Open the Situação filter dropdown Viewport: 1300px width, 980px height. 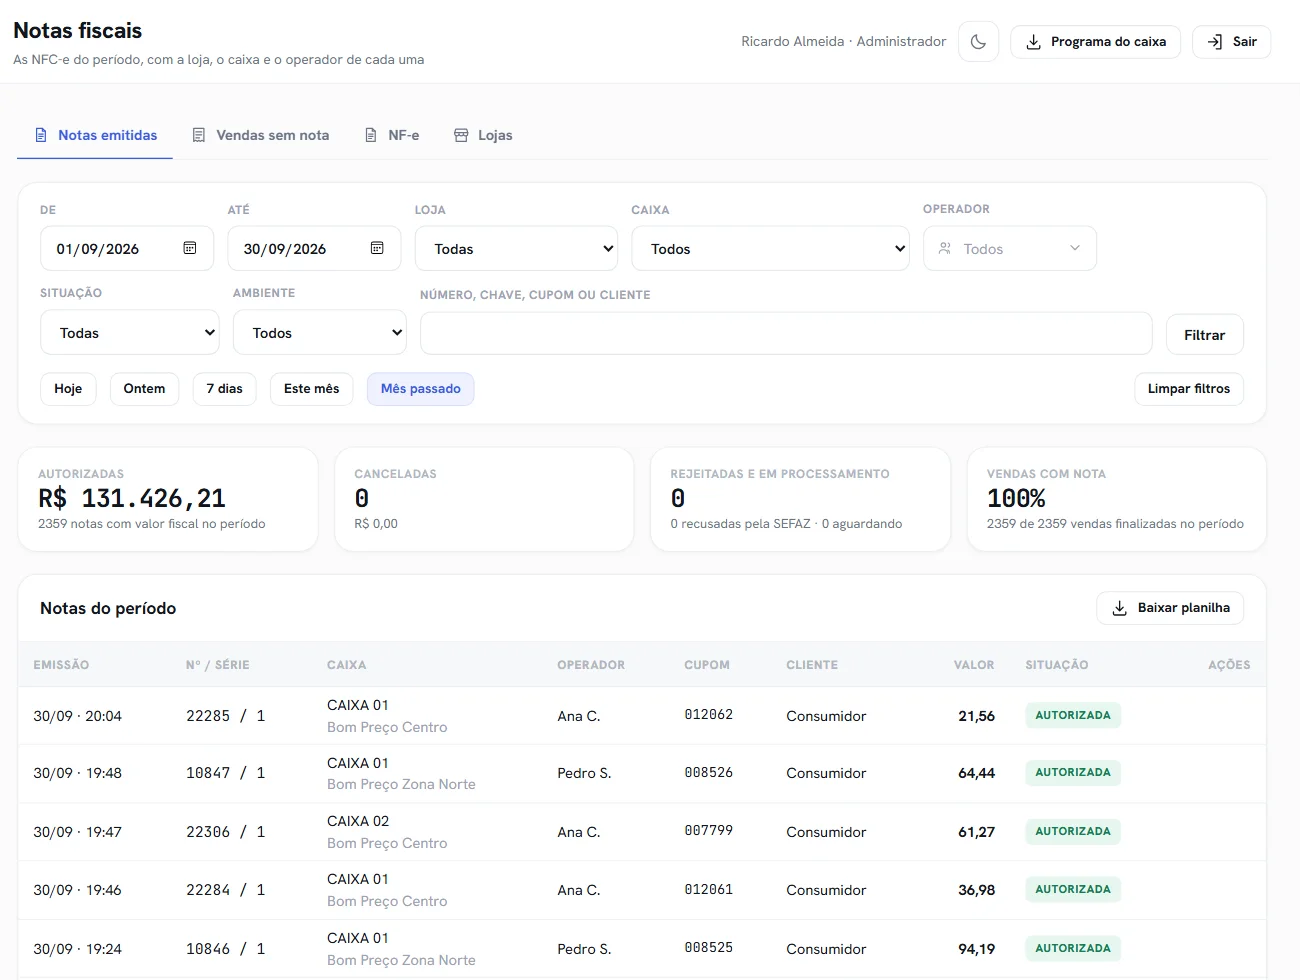130,333
